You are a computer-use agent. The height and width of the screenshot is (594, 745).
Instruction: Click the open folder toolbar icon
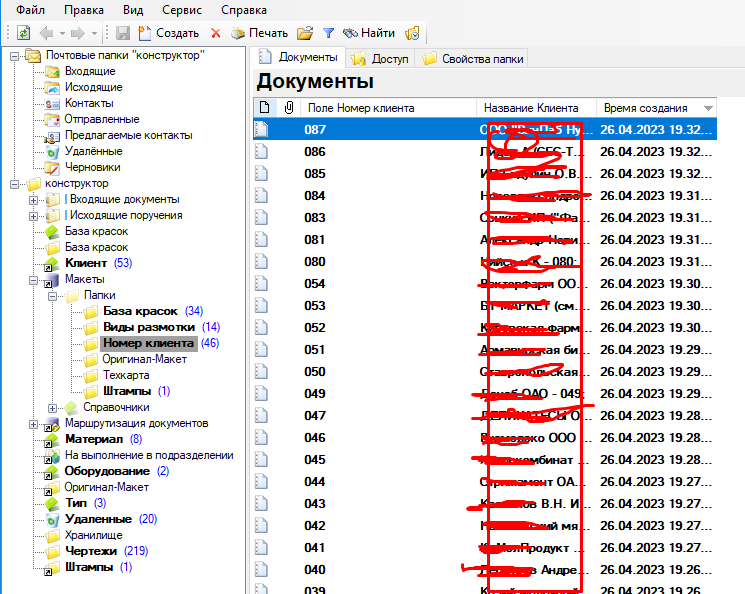pyautogui.click(x=305, y=33)
